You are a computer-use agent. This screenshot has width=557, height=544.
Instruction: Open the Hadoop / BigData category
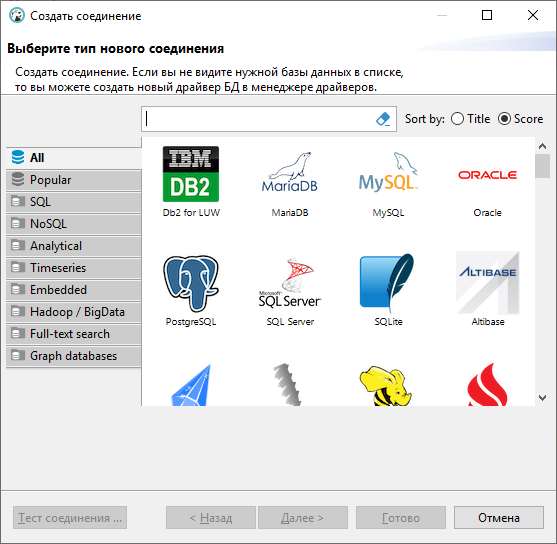pos(74,312)
